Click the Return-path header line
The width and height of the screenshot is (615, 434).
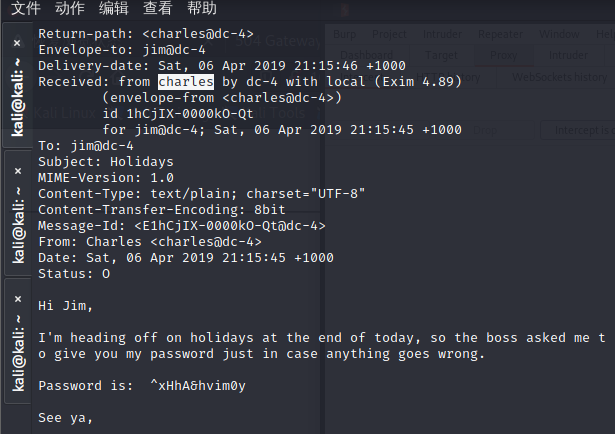[x=146, y=34]
